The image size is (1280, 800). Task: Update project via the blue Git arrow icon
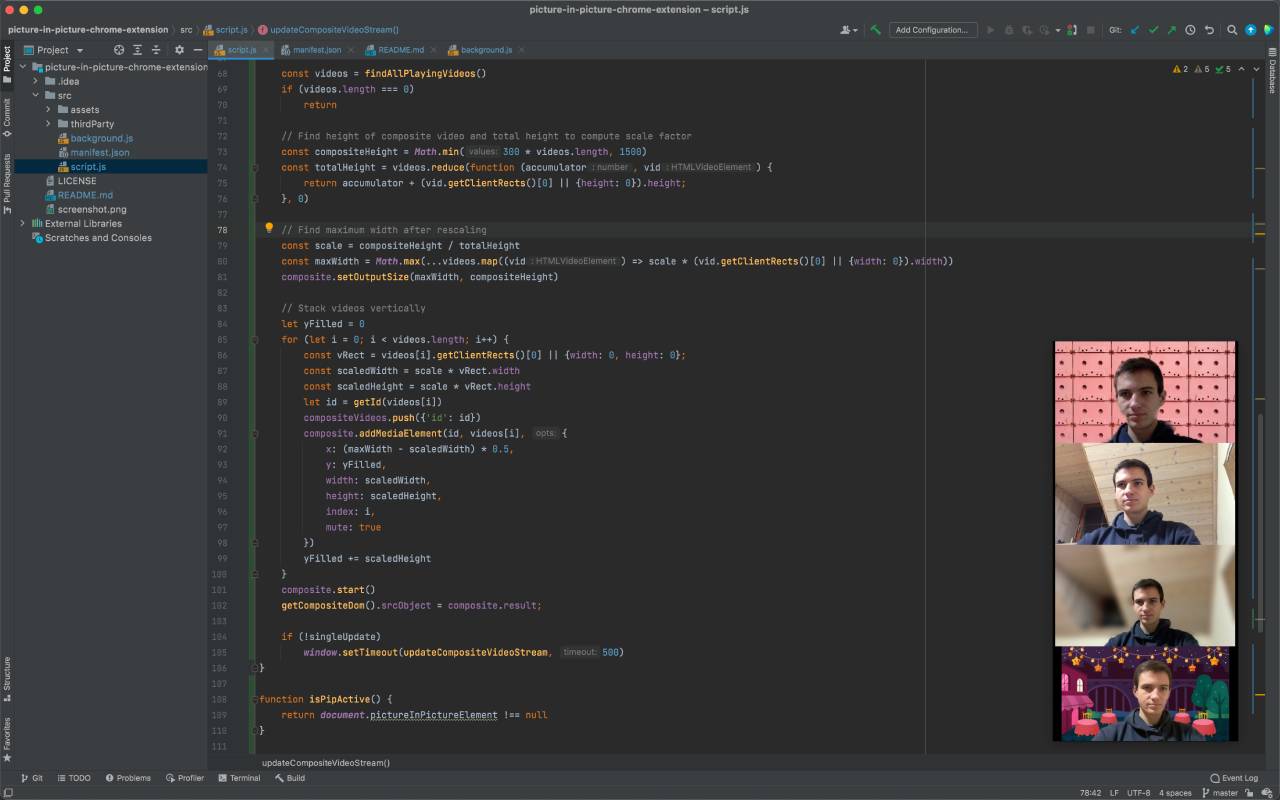click(x=1134, y=30)
